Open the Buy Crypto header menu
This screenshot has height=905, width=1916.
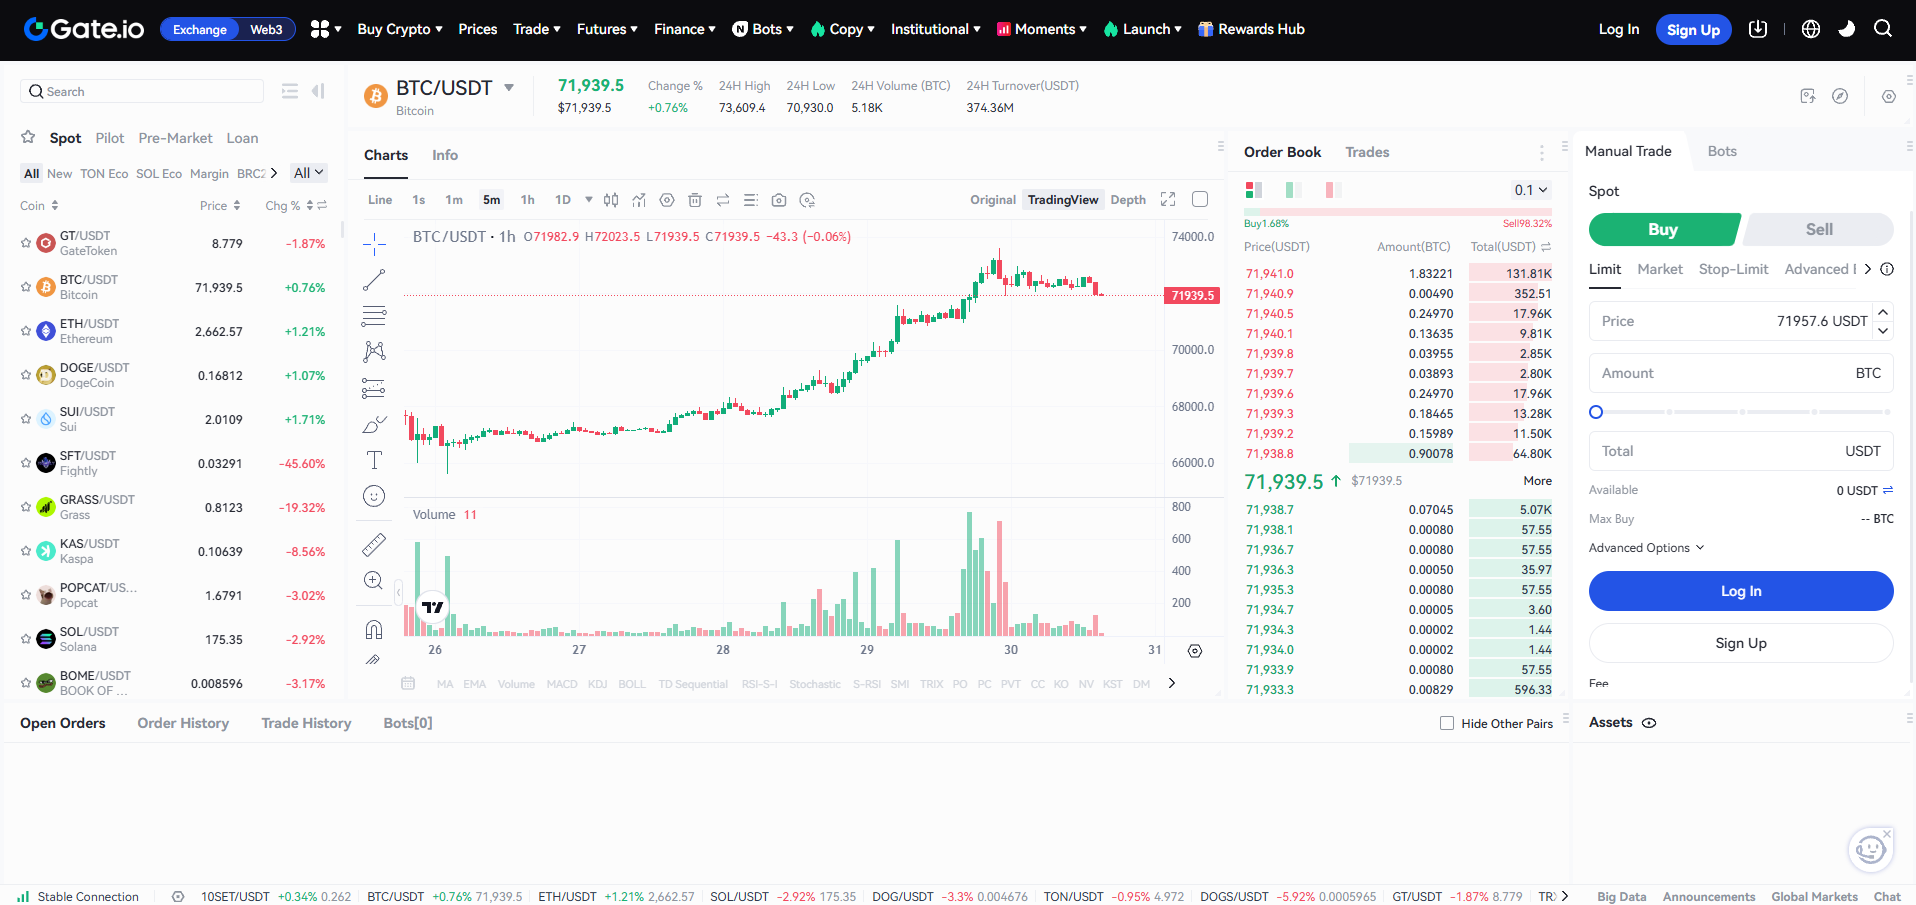tap(400, 29)
